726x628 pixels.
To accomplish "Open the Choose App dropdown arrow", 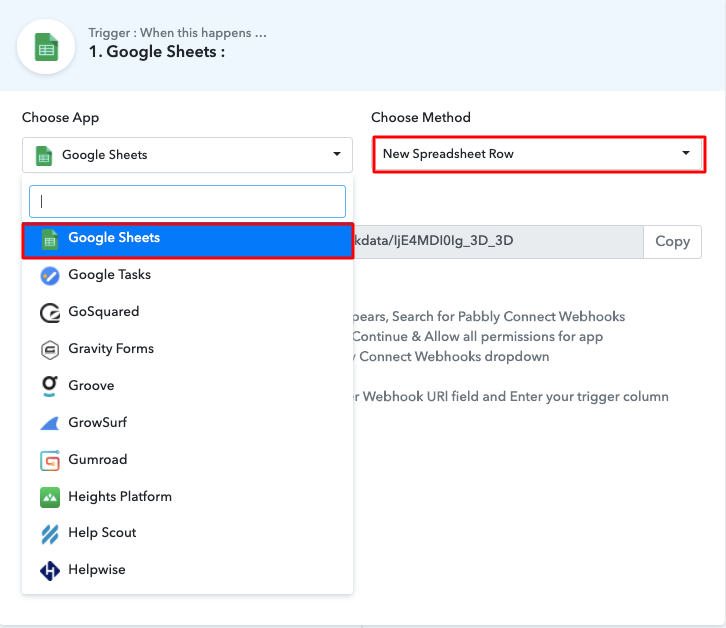I will (337, 154).
